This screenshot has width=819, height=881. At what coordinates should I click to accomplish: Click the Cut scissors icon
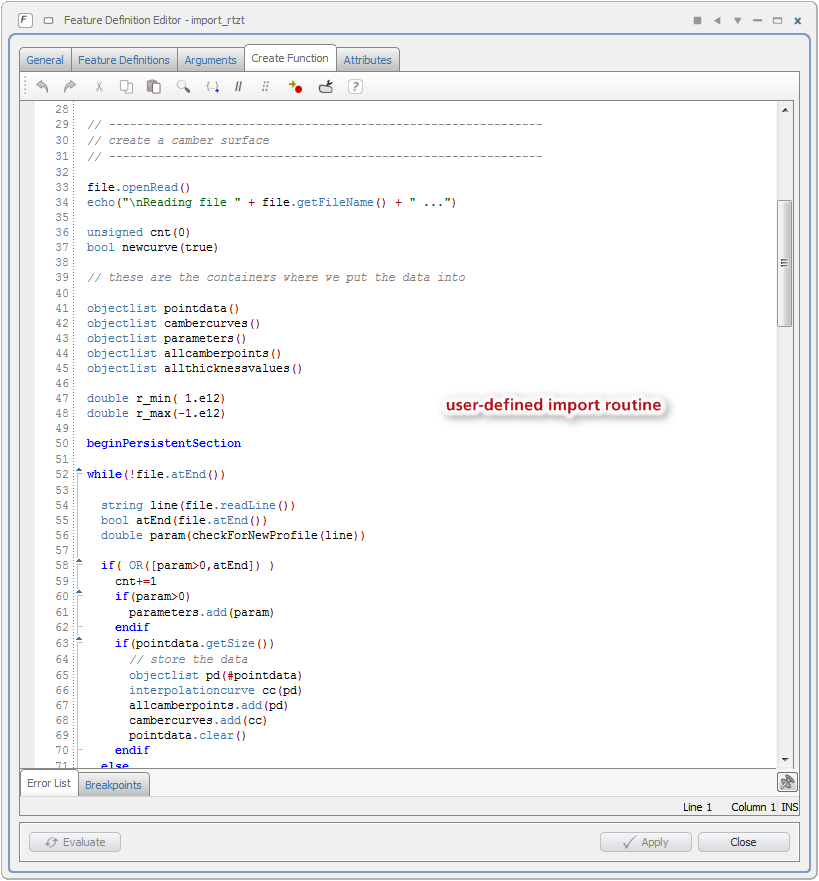(99, 86)
